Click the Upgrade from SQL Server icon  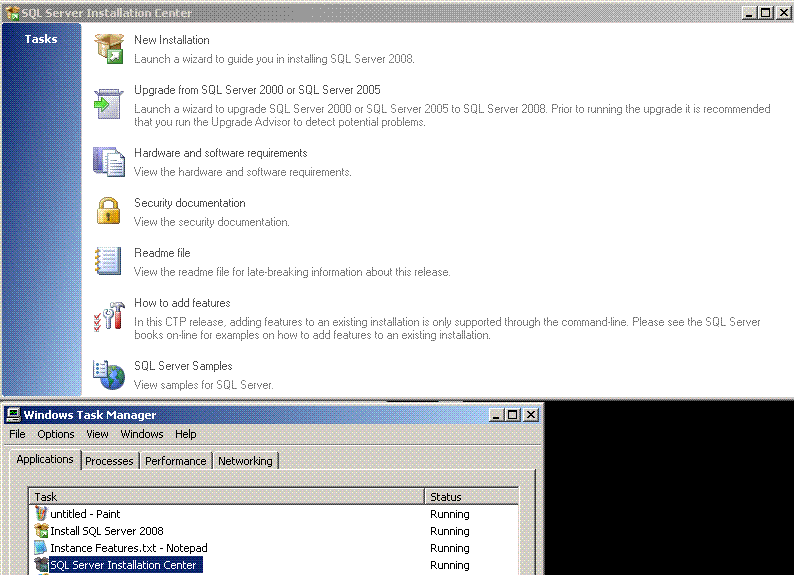pos(108,104)
